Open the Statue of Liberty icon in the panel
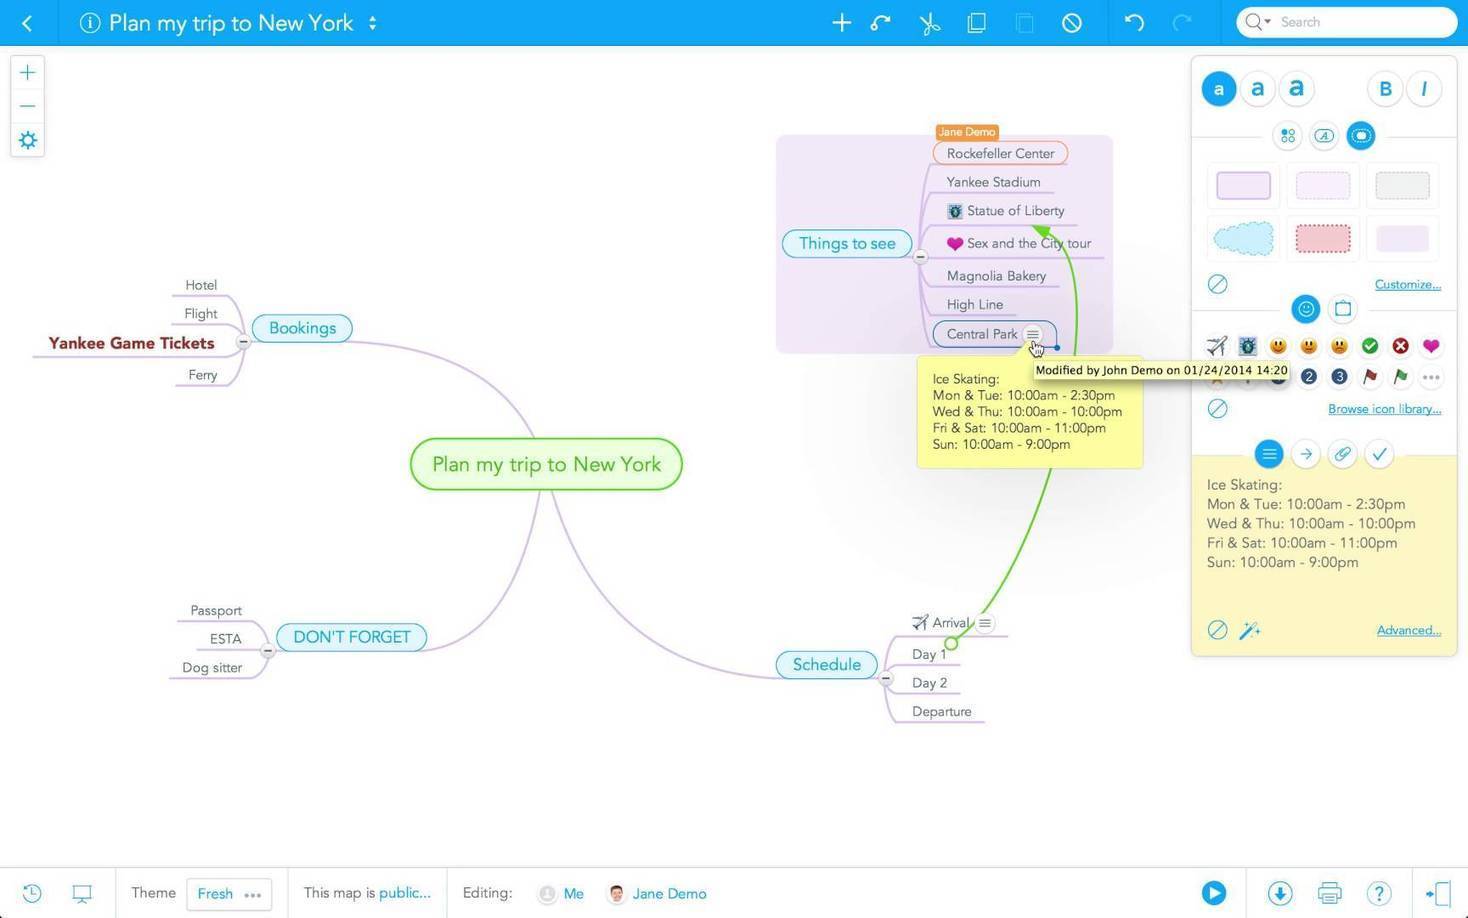The image size is (1468, 918). point(1247,346)
